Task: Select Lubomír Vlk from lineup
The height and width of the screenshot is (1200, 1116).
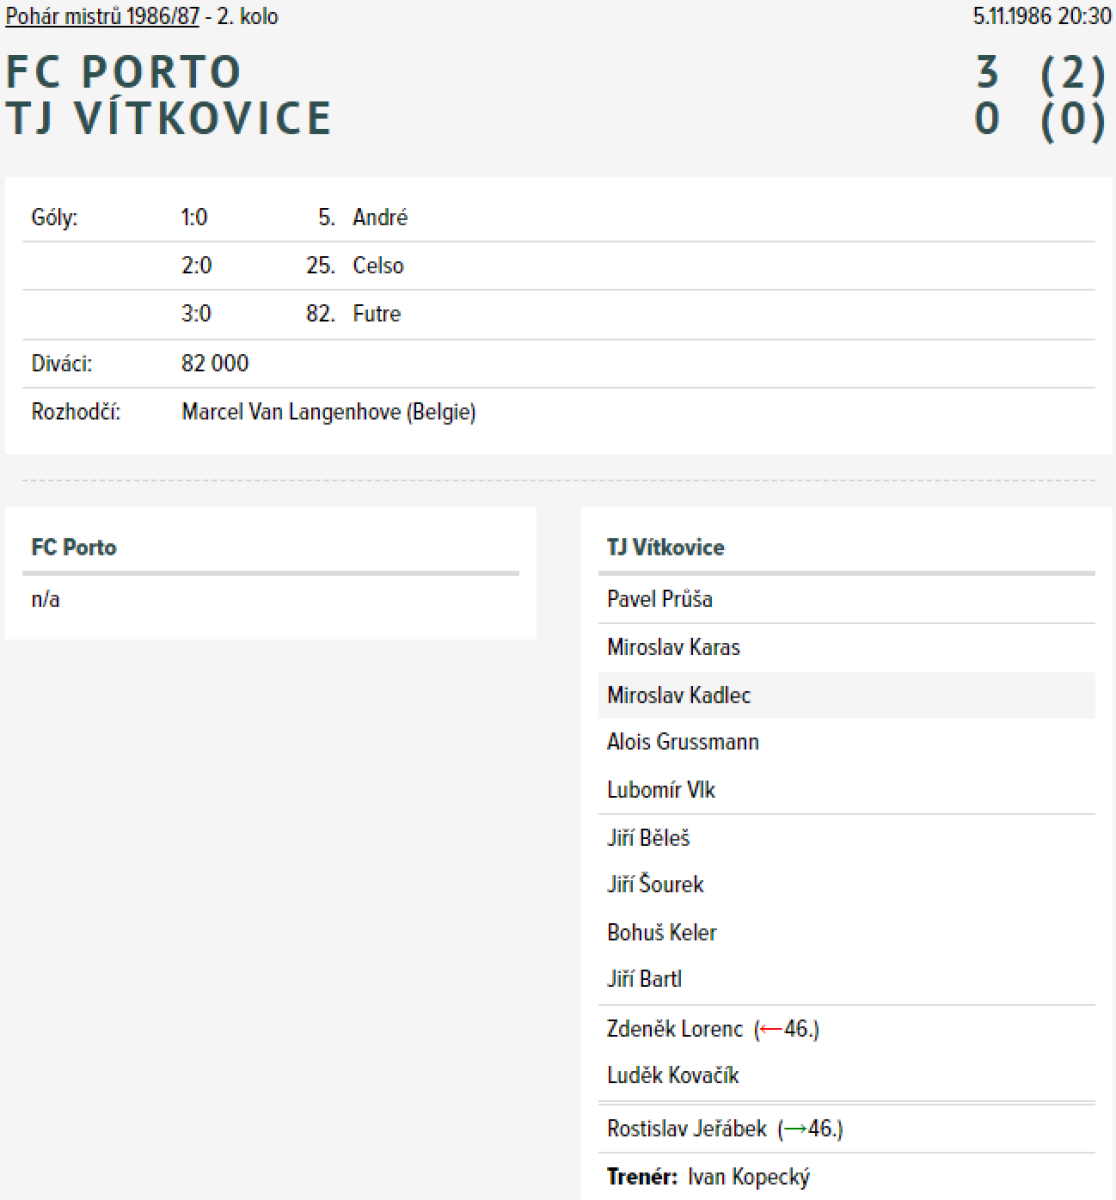Action: point(661,790)
